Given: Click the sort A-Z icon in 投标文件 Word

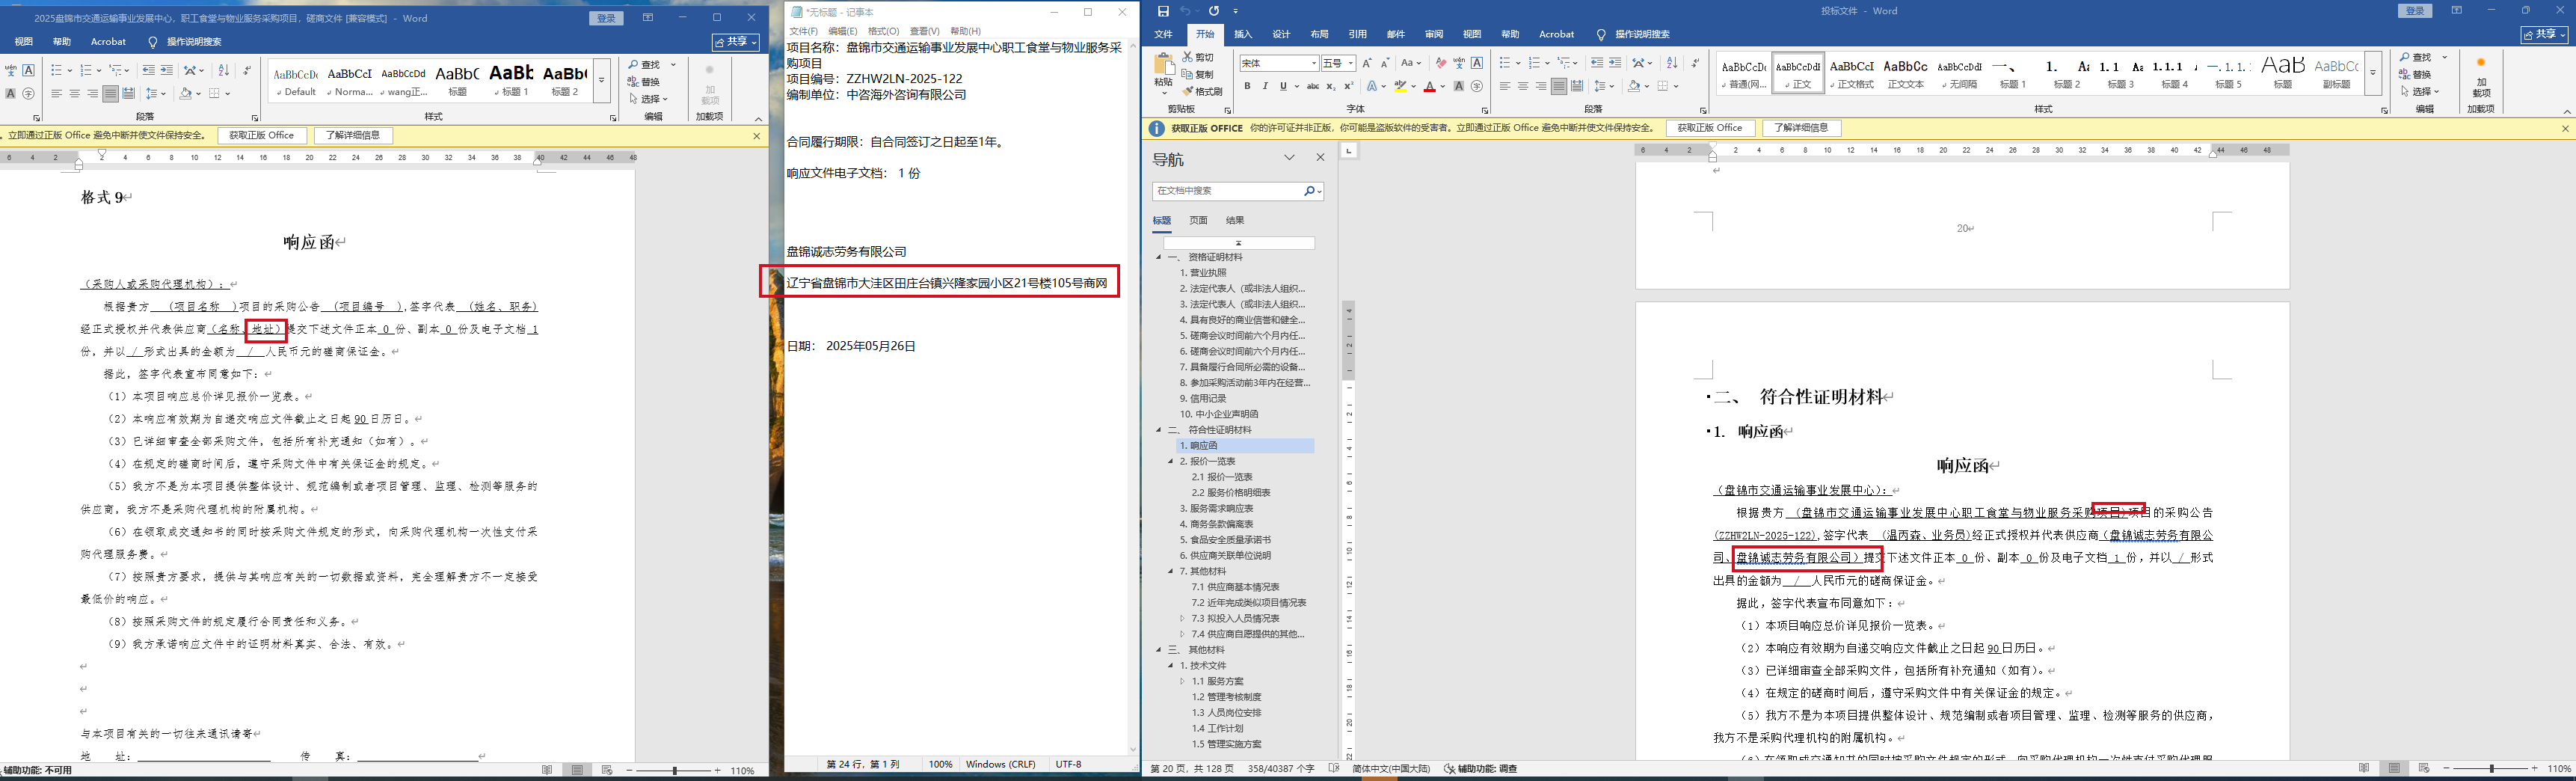Looking at the screenshot, I should (1672, 63).
